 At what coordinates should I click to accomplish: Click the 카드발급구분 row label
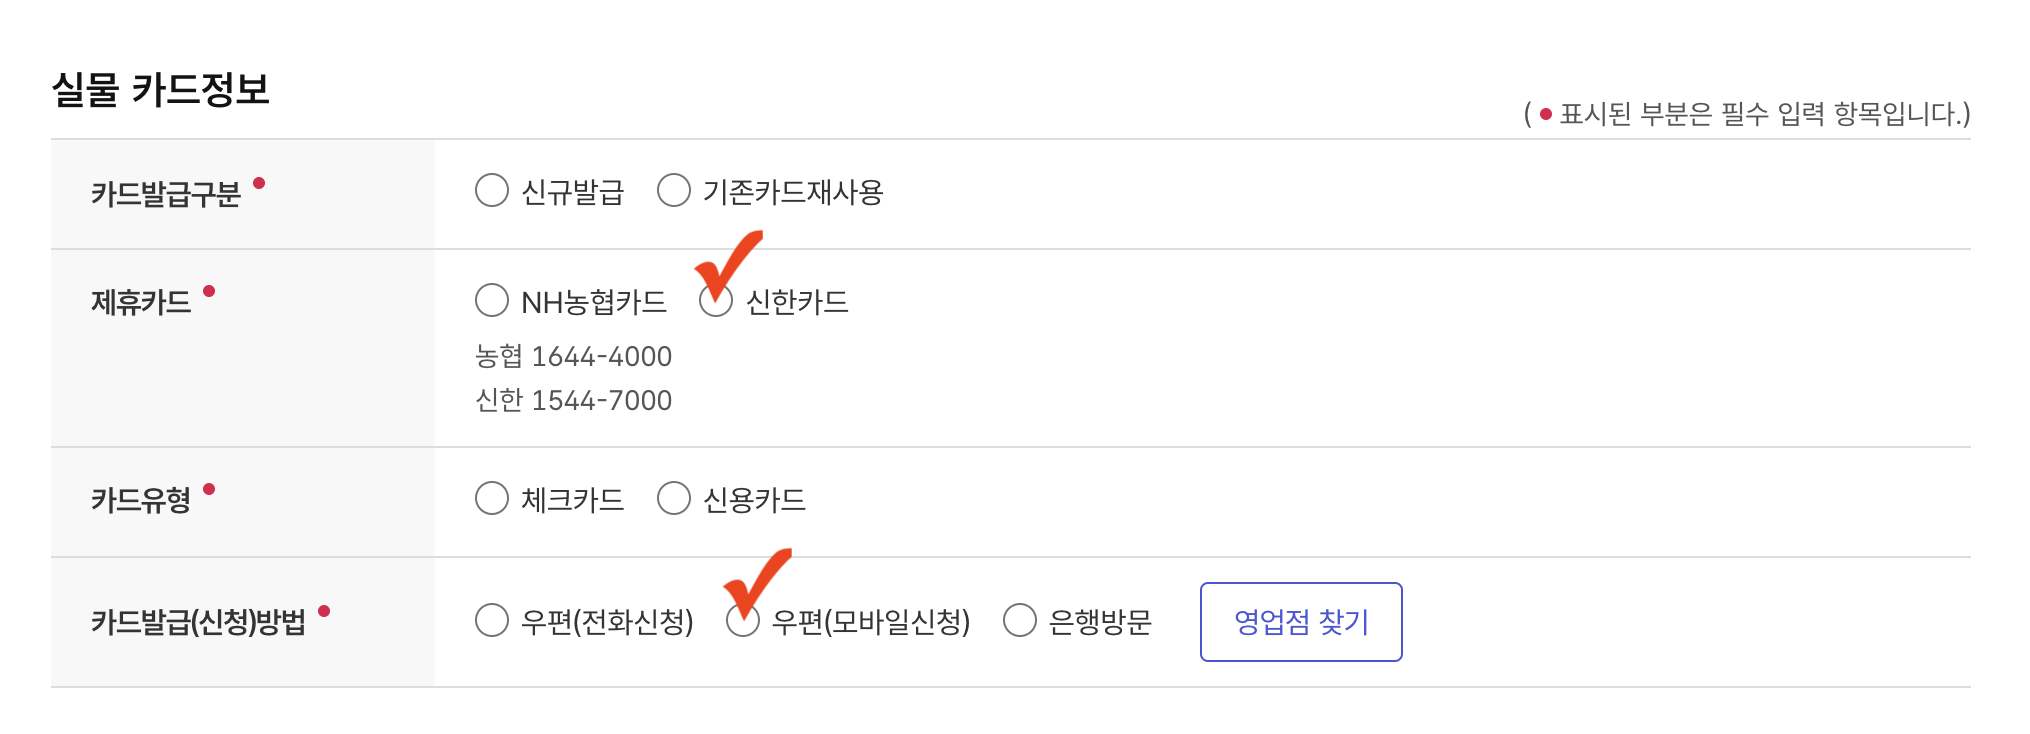click(x=166, y=193)
